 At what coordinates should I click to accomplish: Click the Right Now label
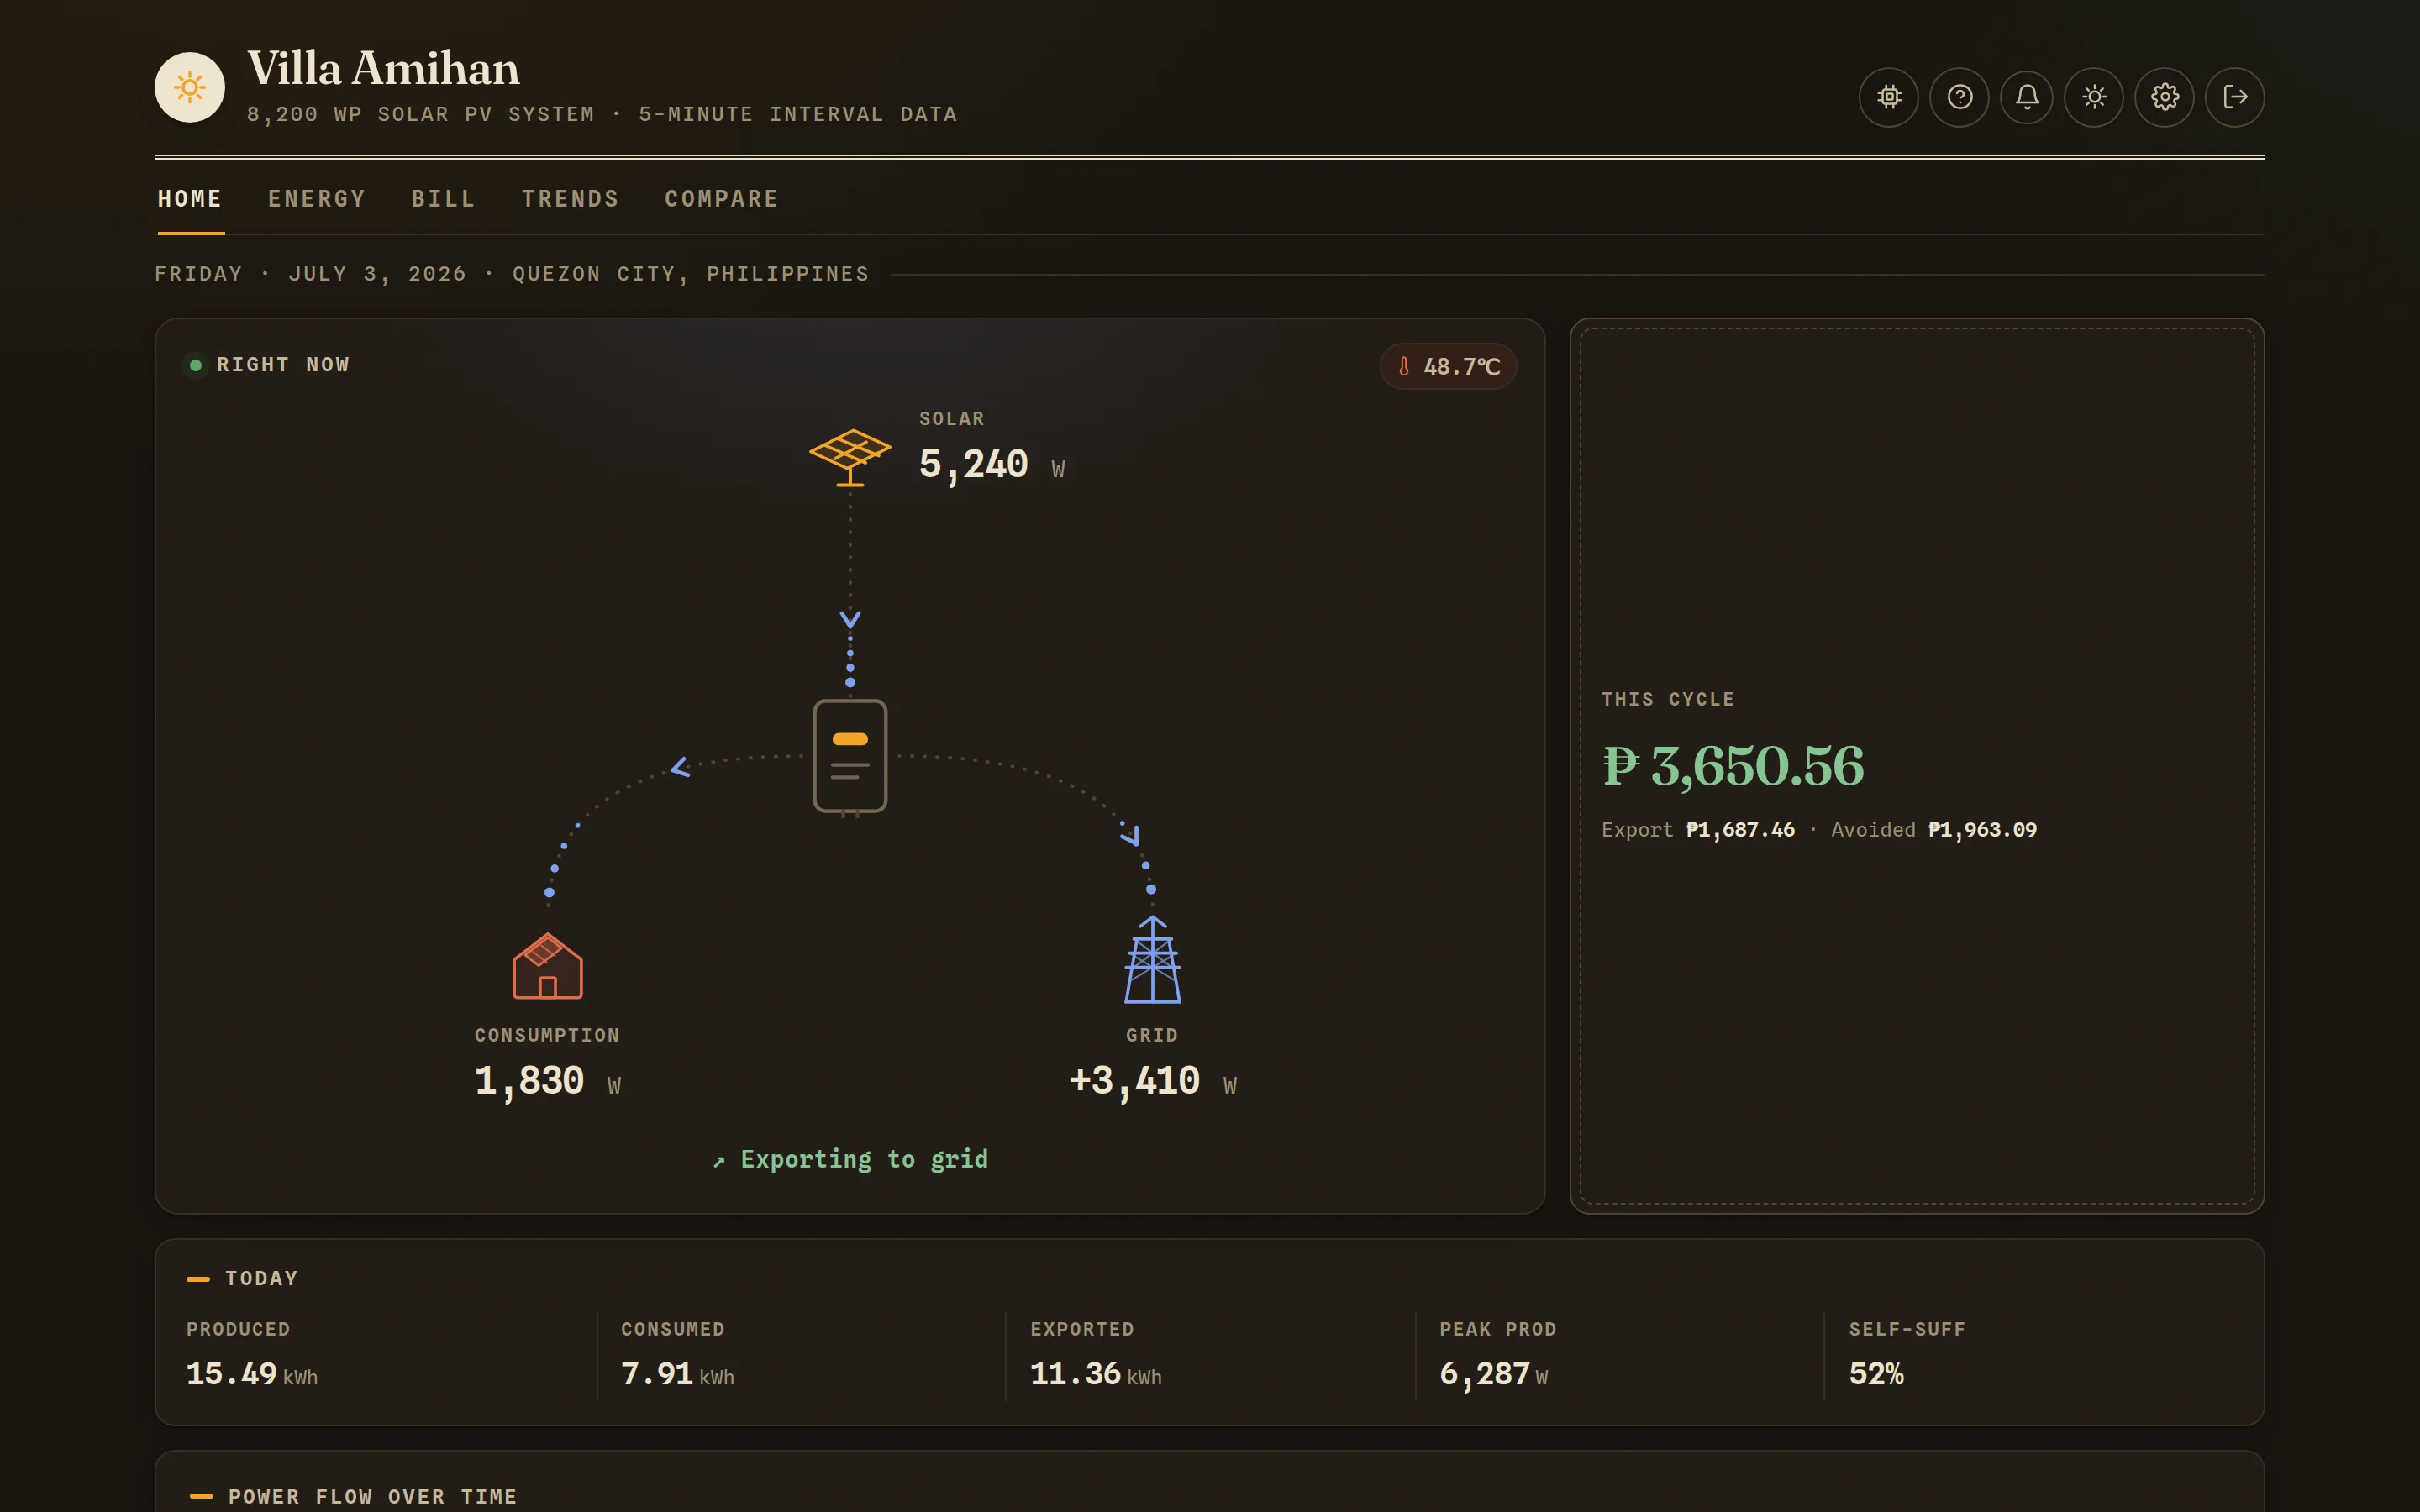[x=283, y=365]
